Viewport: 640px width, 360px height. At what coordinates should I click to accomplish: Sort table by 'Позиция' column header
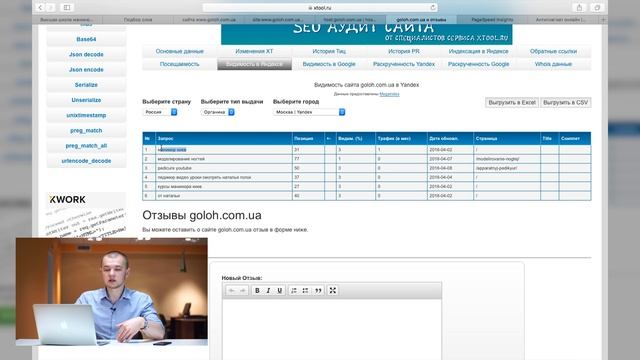point(308,138)
